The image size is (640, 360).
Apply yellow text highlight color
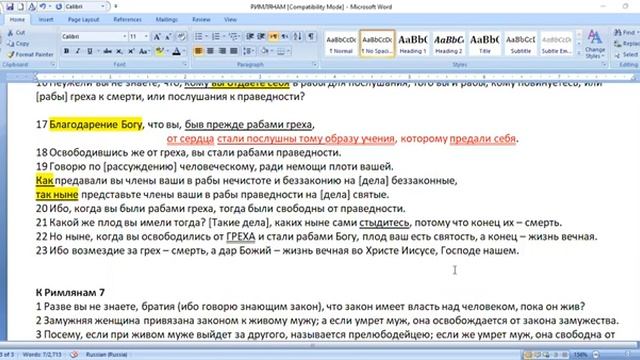point(159,51)
